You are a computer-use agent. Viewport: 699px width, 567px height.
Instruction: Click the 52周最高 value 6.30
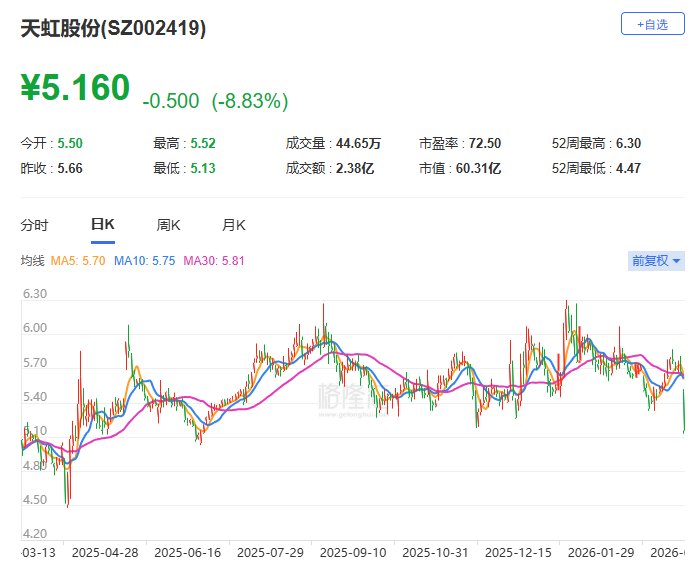[x=630, y=144]
